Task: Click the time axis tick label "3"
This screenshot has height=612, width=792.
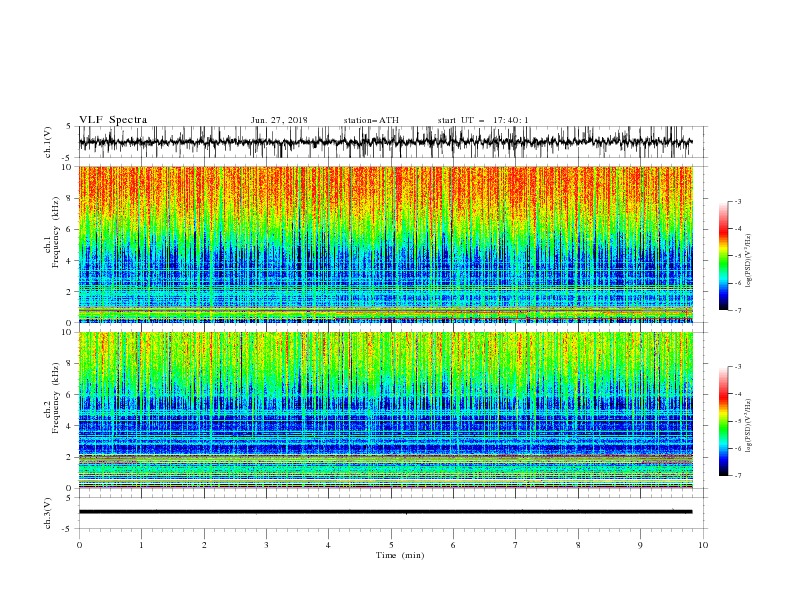Action: tap(266, 545)
